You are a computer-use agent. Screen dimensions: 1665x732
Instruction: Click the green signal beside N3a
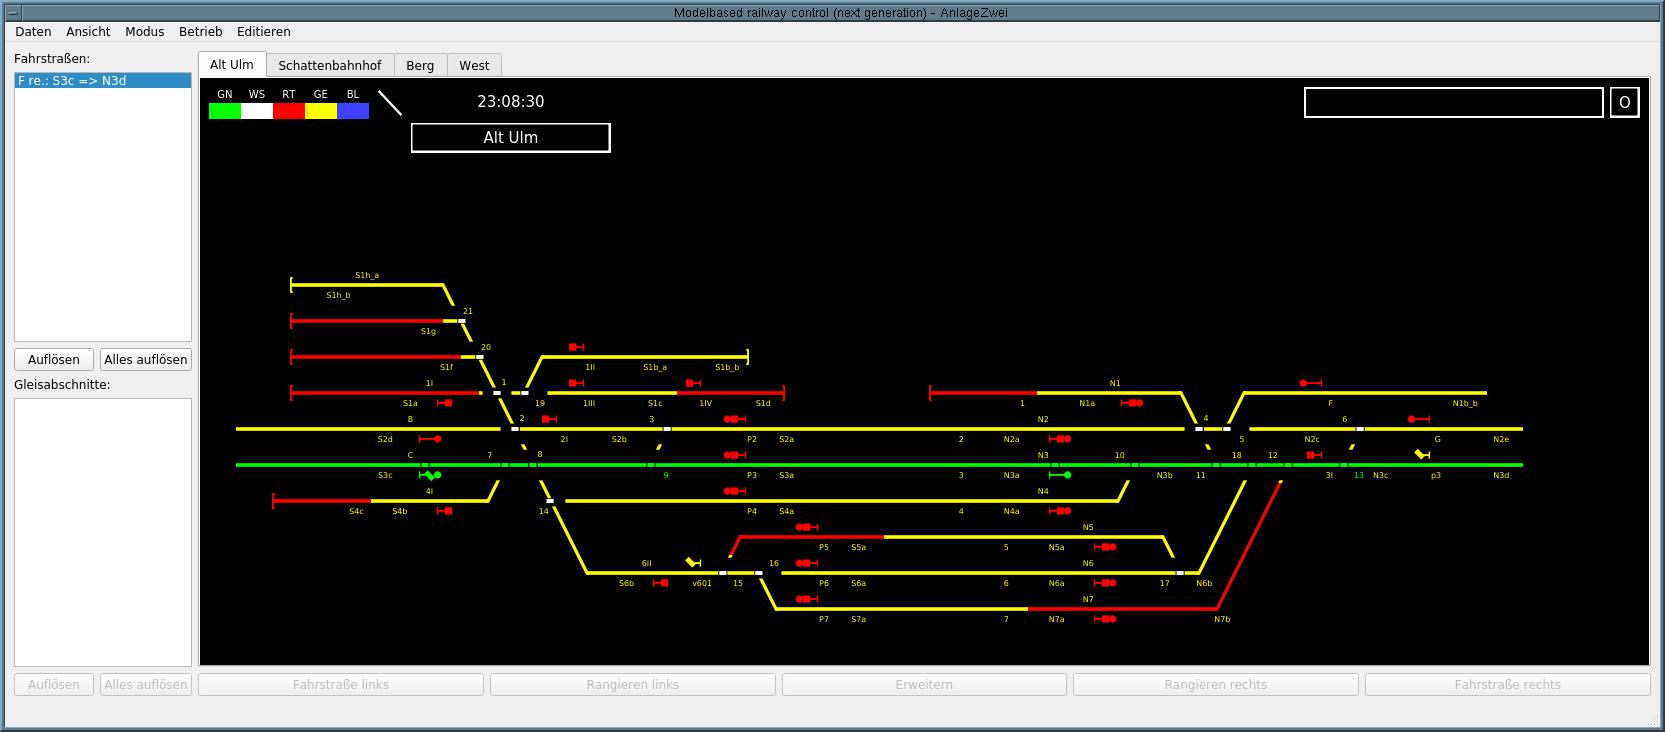pyautogui.click(x=1061, y=475)
